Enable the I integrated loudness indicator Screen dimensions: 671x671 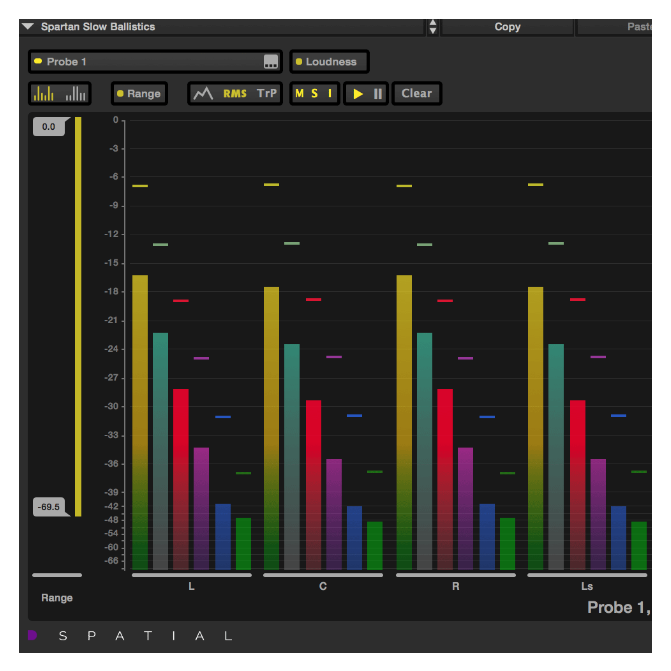(329, 94)
